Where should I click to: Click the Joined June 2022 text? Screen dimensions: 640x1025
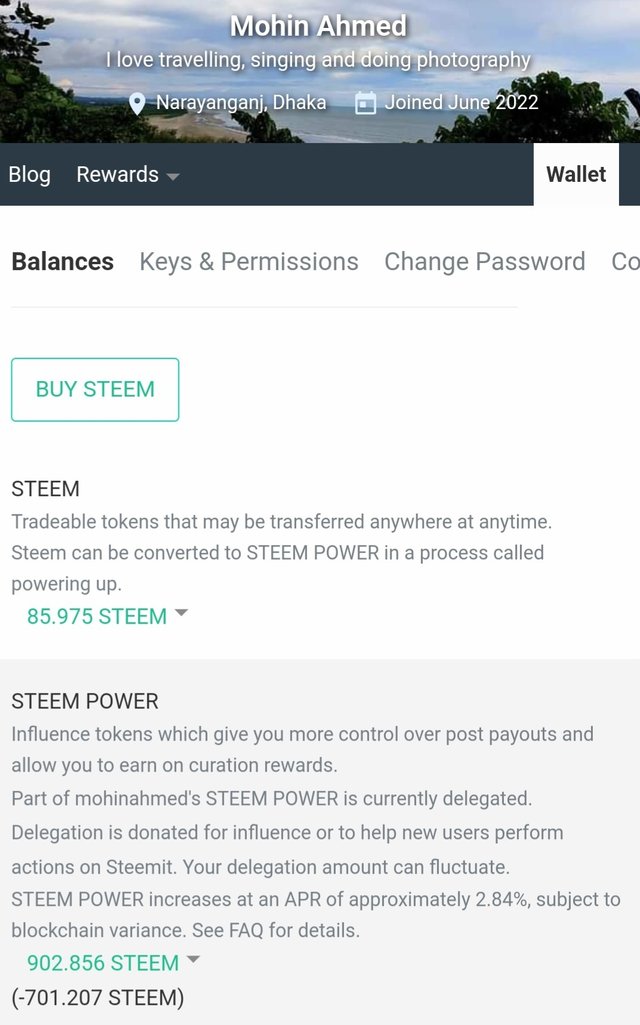461,103
